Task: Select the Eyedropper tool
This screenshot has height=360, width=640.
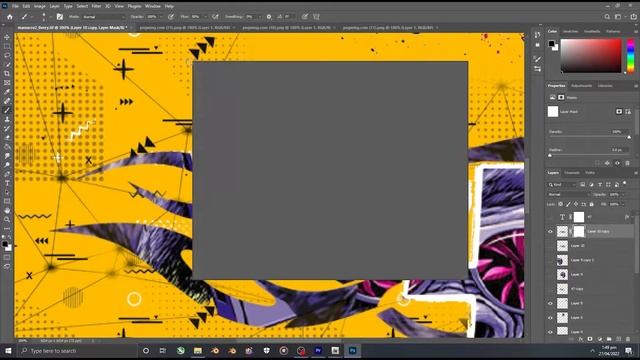Action: 7,92
